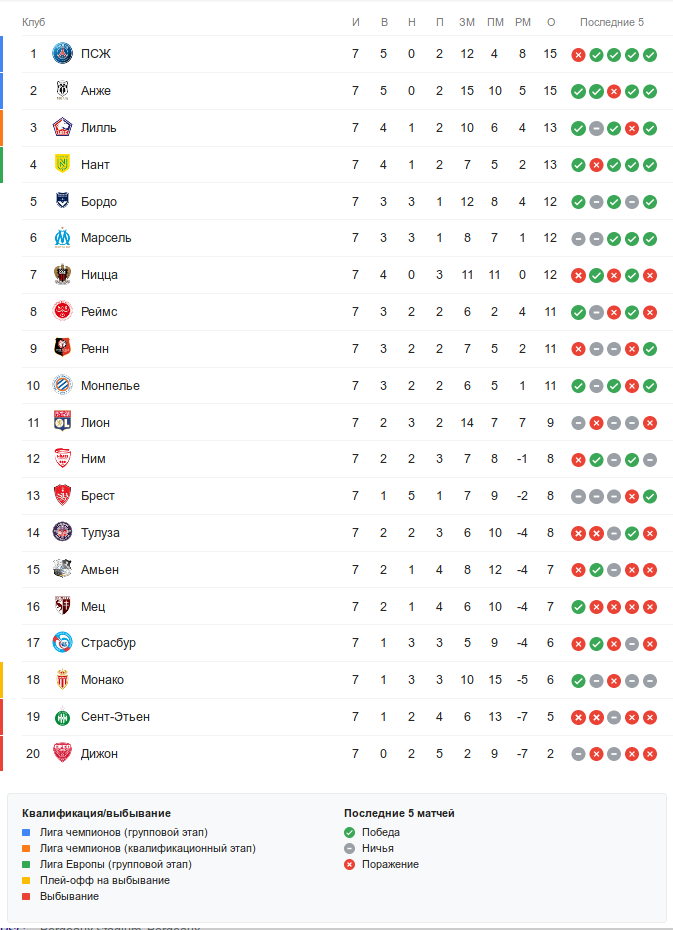
Task: Click the Последние 5 column header
Action: point(613,22)
